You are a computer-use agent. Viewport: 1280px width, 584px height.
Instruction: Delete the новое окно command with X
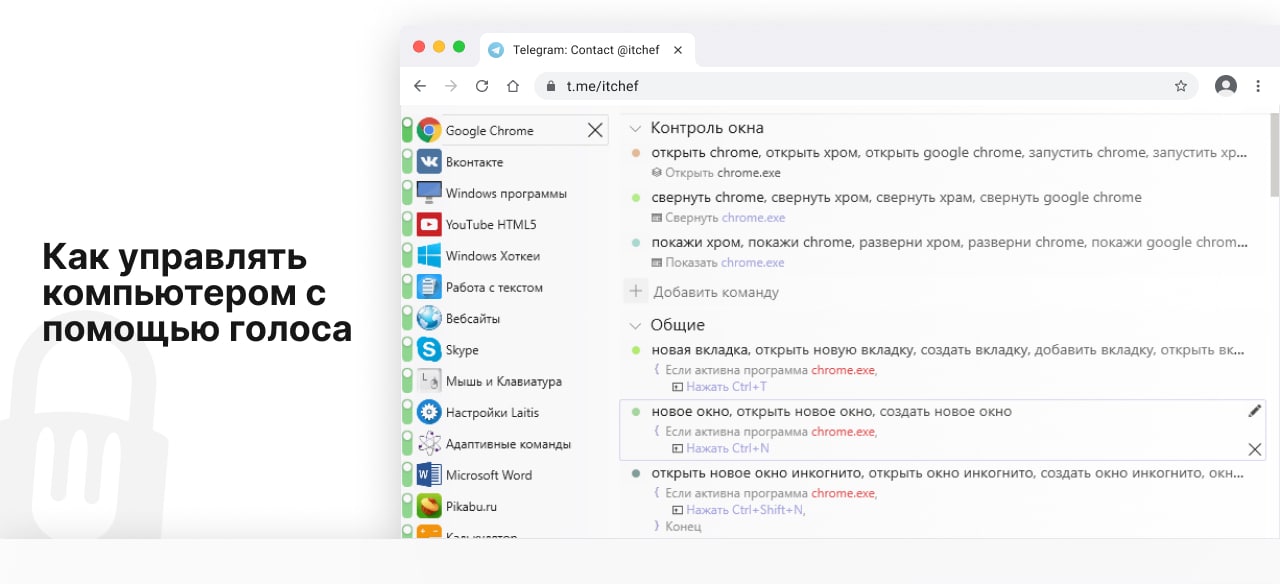coord(1255,449)
